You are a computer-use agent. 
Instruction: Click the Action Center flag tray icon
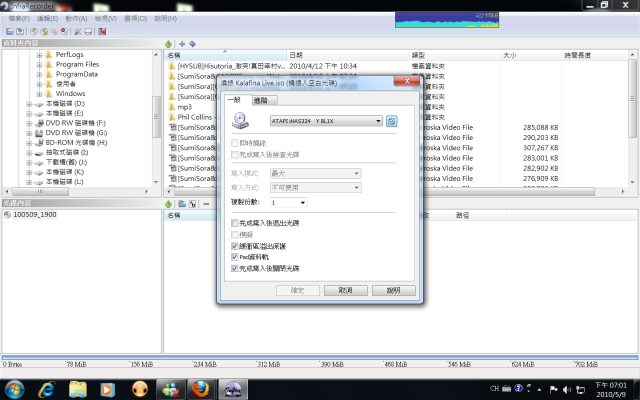(x=553, y=389)
